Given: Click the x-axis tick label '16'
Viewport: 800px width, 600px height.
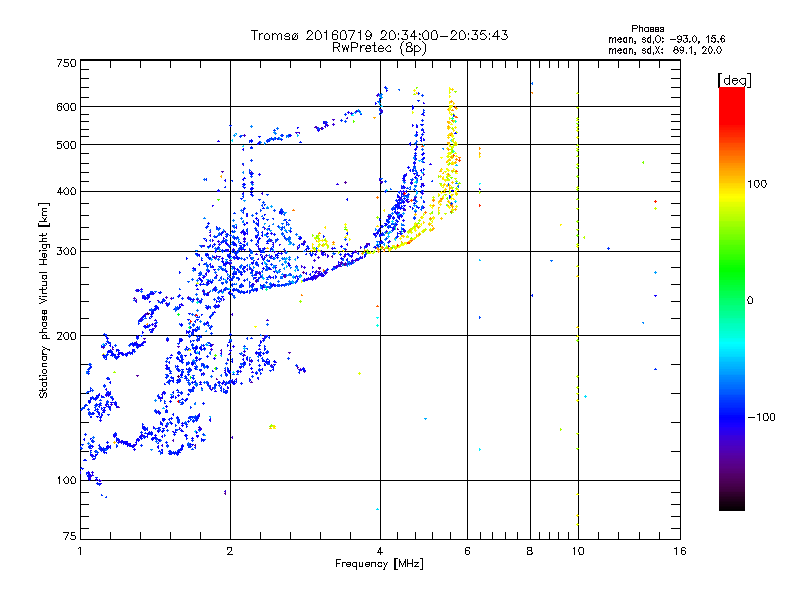Looking at the screenshot, I should (680, 551).
